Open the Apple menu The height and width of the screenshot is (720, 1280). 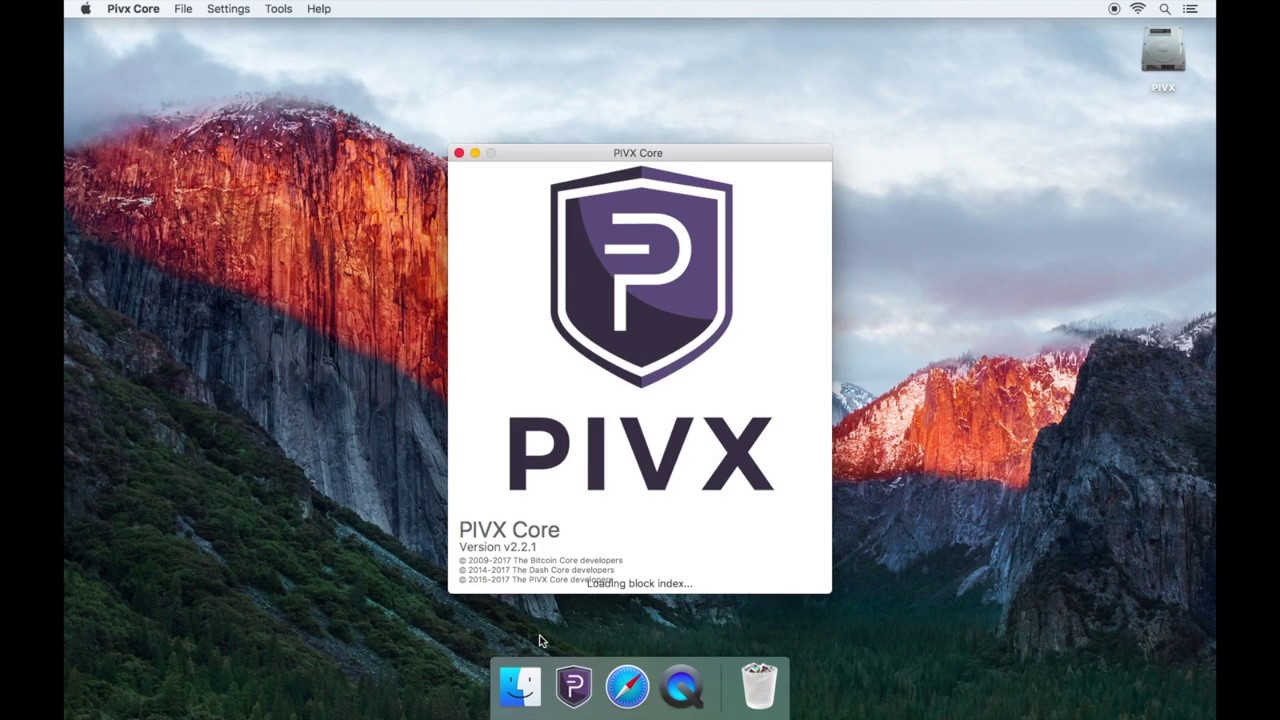tap(86, 9)
